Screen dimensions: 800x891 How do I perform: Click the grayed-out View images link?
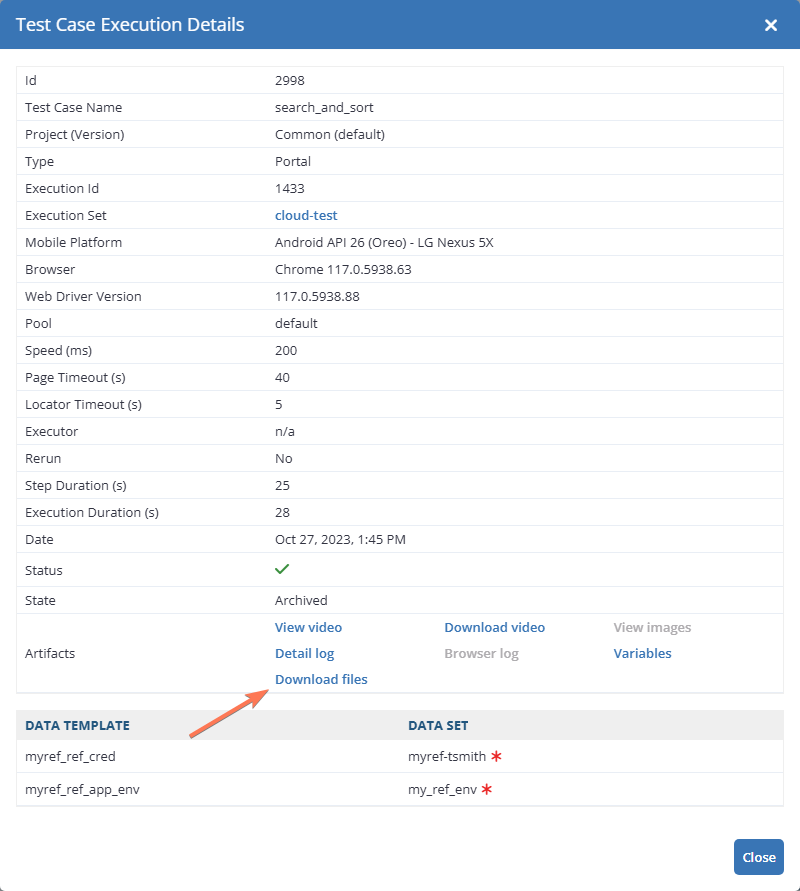point(652,627)
